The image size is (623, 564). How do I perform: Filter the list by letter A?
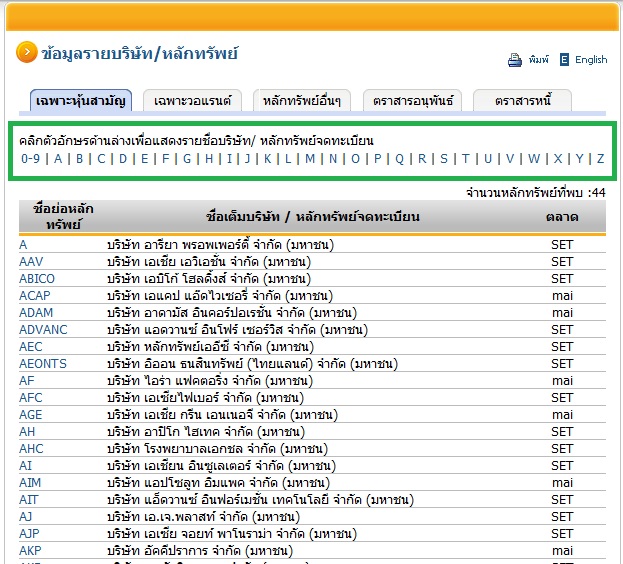coord(58,159)
